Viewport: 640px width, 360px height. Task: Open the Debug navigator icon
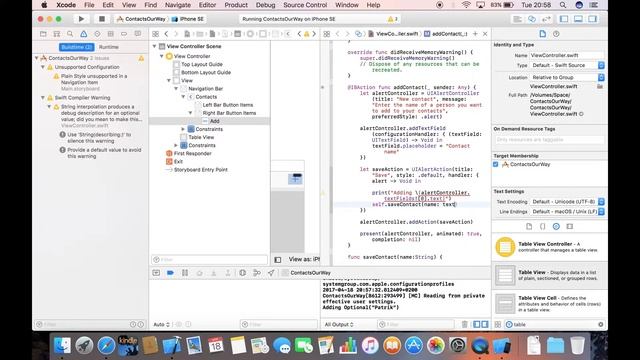[x=110, y=34]
